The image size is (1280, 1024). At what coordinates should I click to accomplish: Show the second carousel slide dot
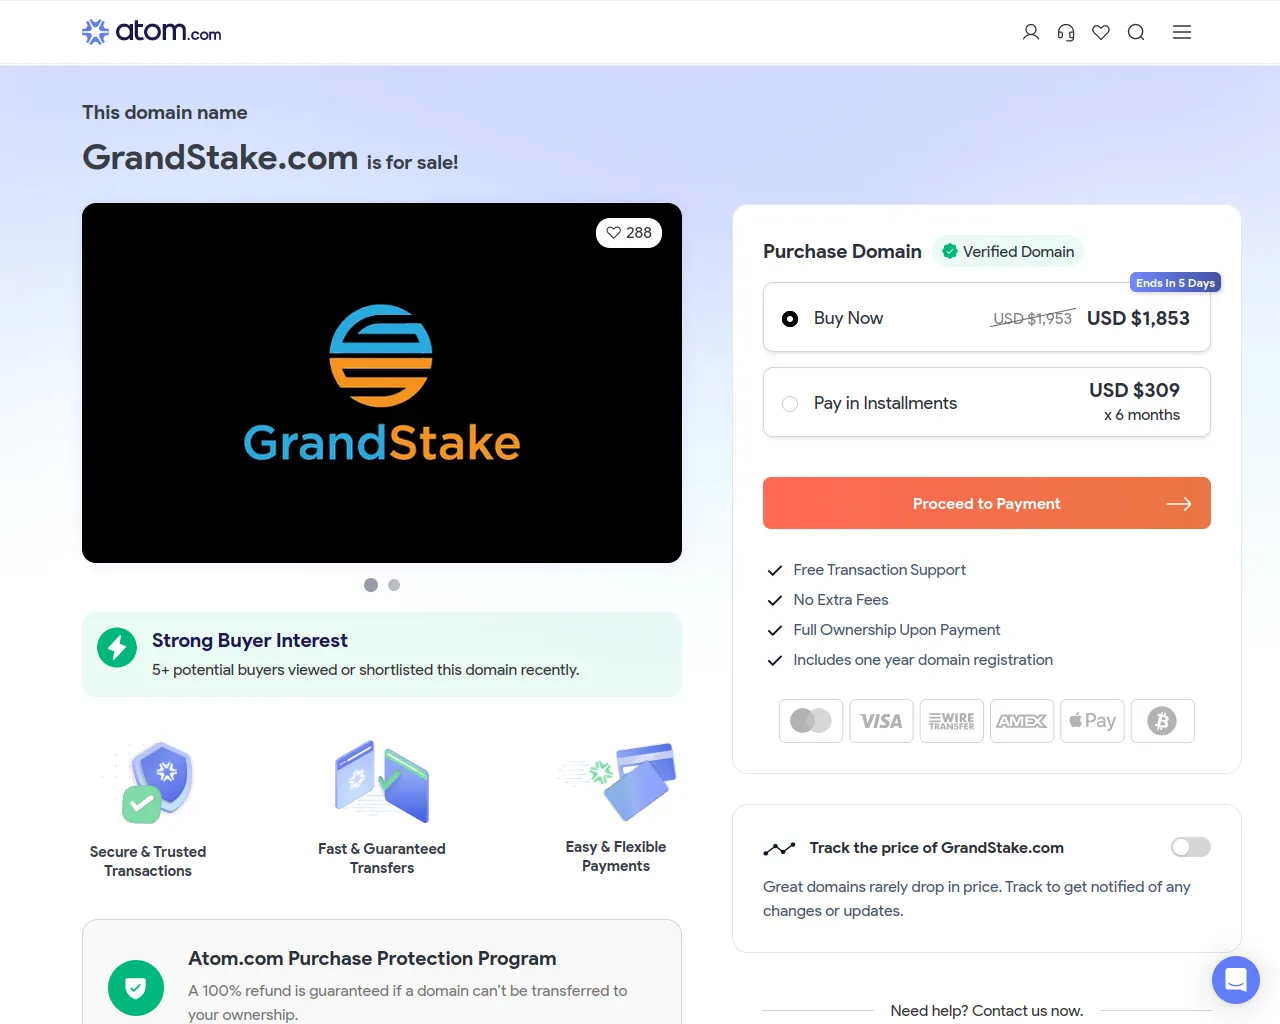click(x=394, y=585)
